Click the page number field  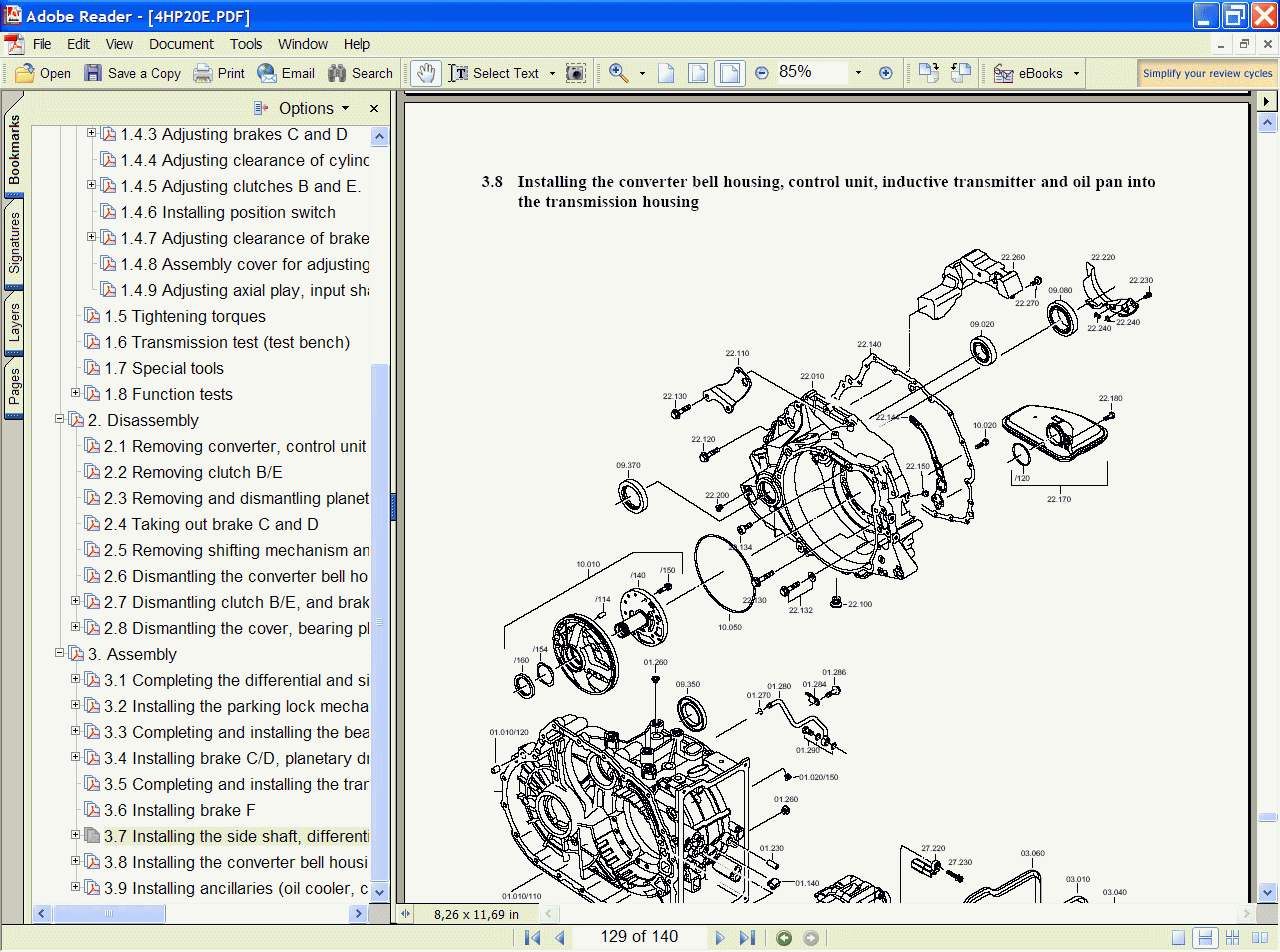click(639, 937)
